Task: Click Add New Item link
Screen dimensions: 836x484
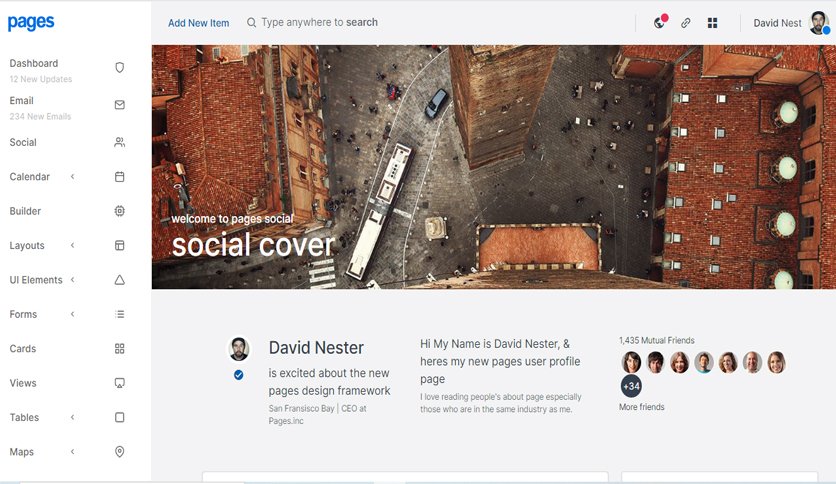Action: click(x=198, y=23)
